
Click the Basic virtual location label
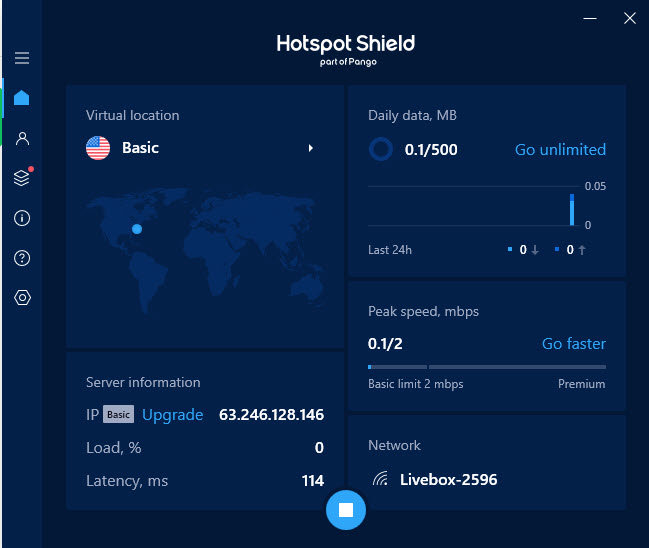pos(140,148)
